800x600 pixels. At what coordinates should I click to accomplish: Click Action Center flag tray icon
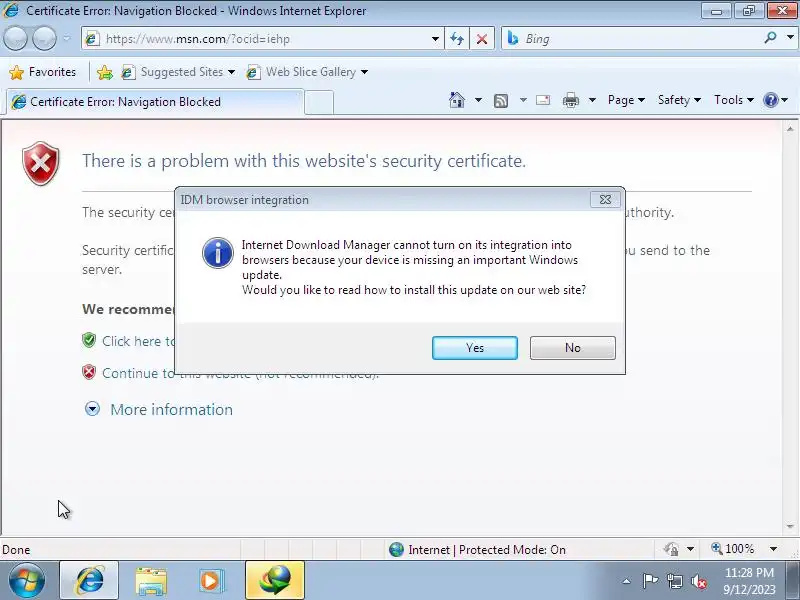coord(650,581)
